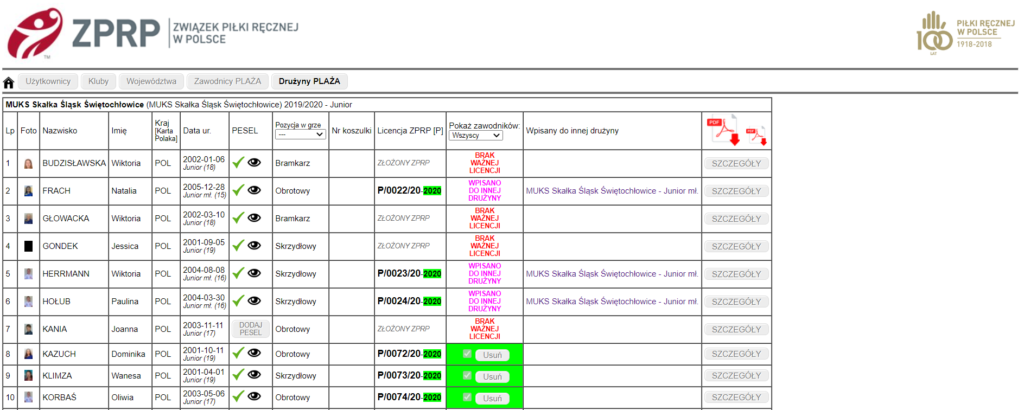Click ZŁOŻONY ZPRP text for GONDEK
The height and width of the screenshot is (410, 1024).
[404, 245]
